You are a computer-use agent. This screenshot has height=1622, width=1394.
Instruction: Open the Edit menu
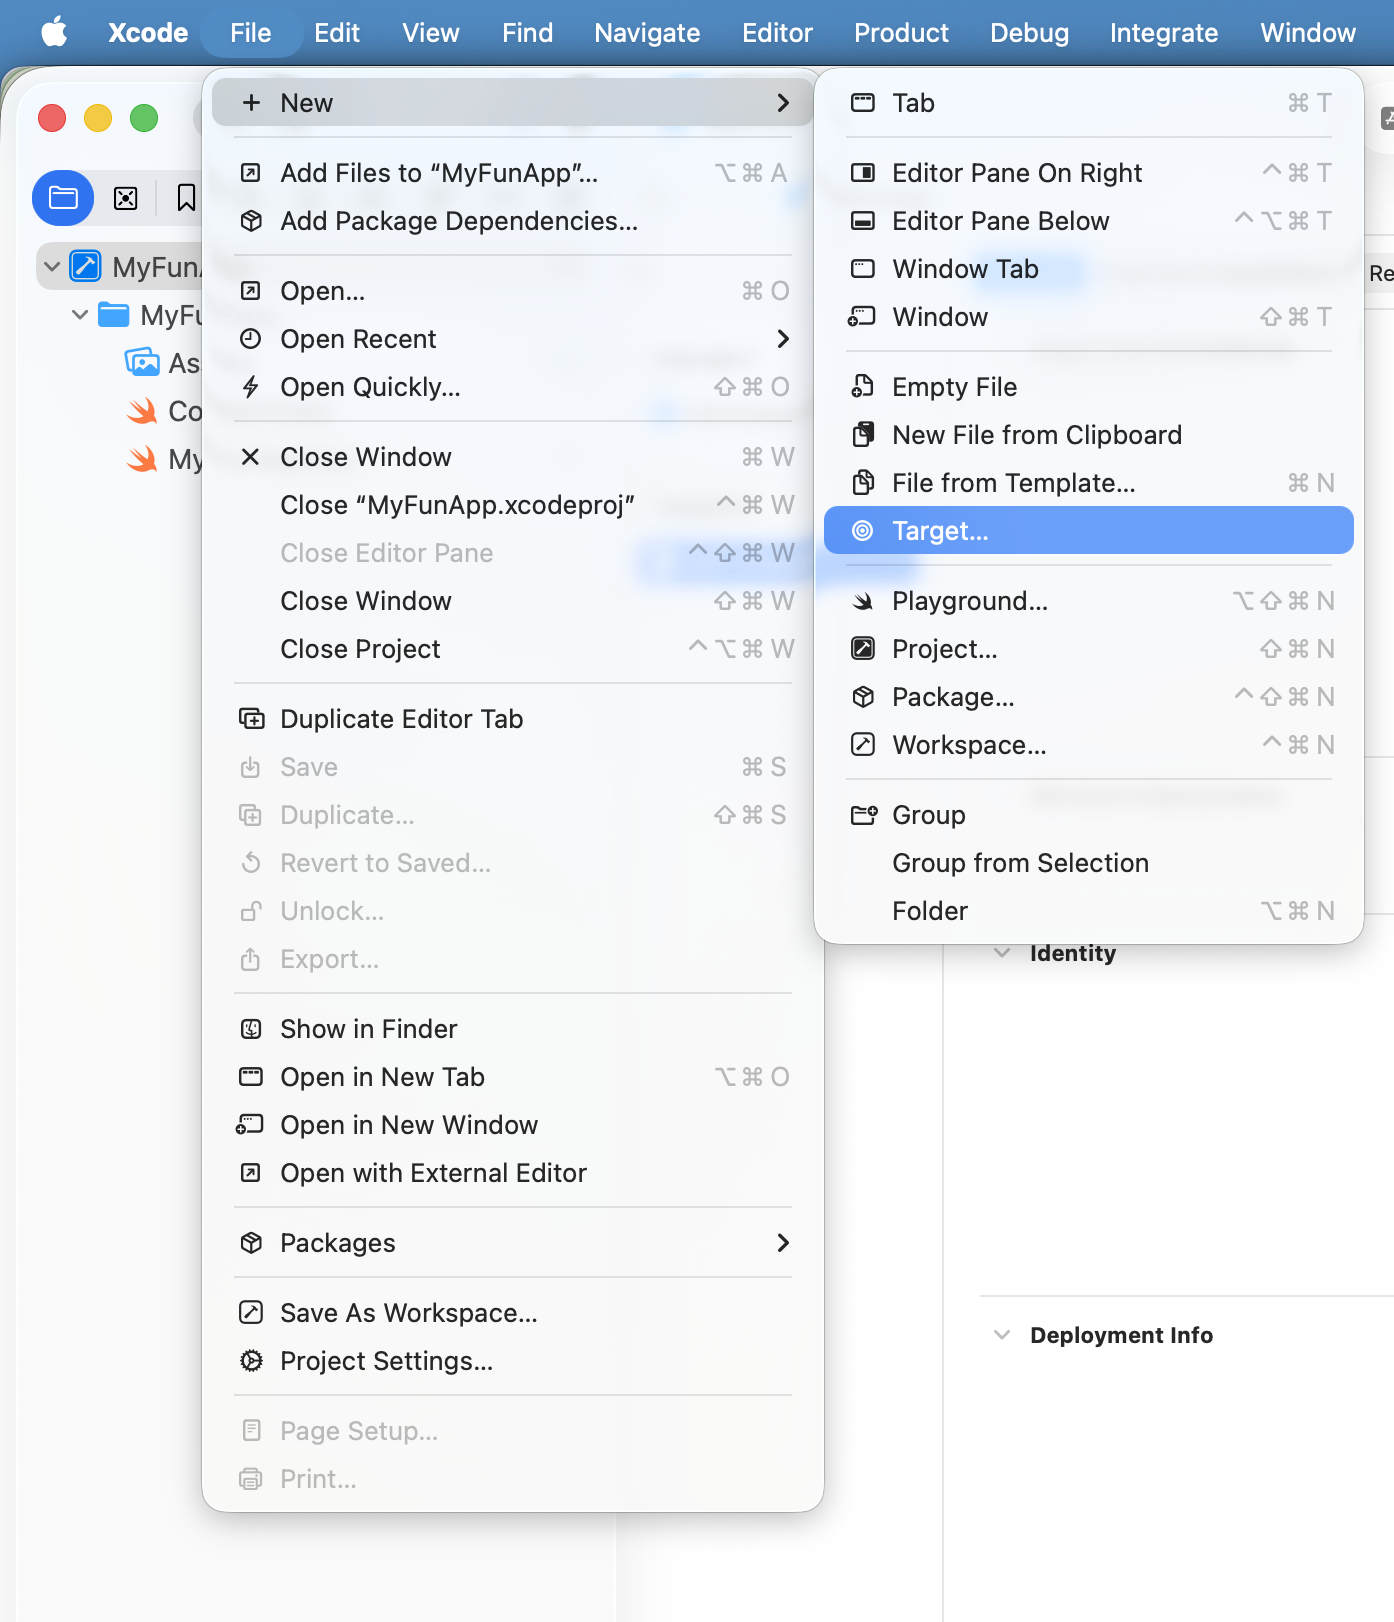pyautogui.click(x=337, y=33)
